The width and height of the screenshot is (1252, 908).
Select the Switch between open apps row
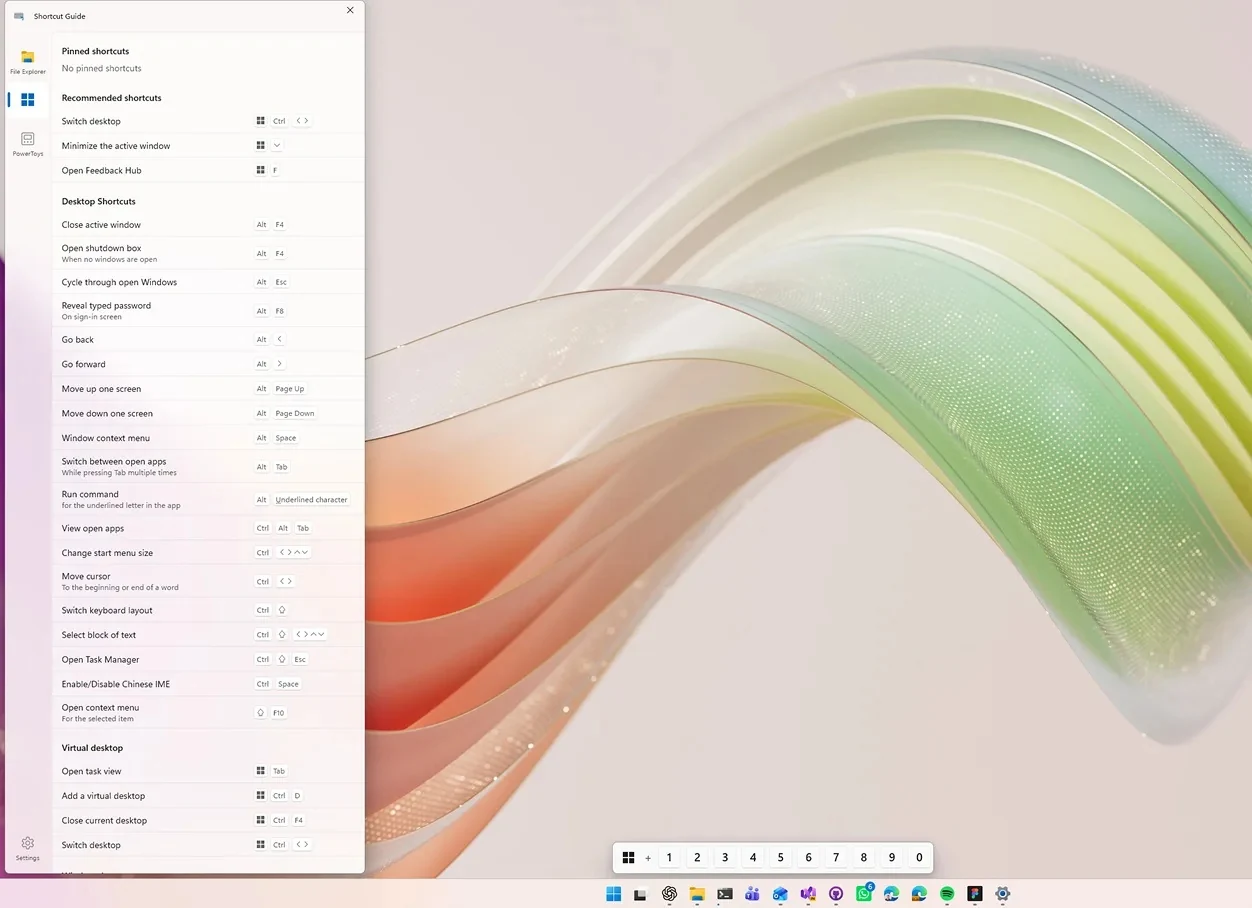[208, 467]
